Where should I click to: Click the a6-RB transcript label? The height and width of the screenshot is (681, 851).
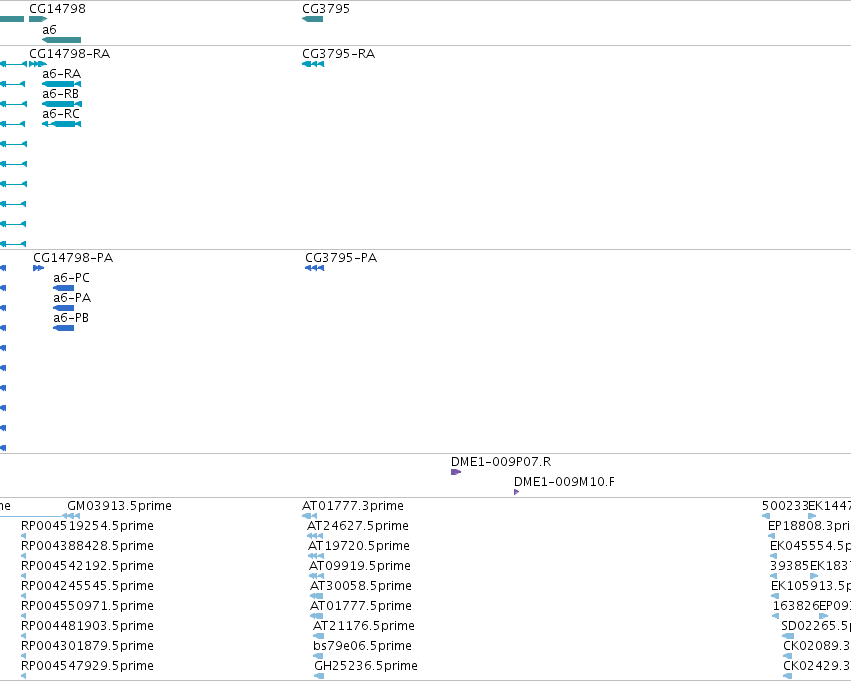(x=61, y=94)
